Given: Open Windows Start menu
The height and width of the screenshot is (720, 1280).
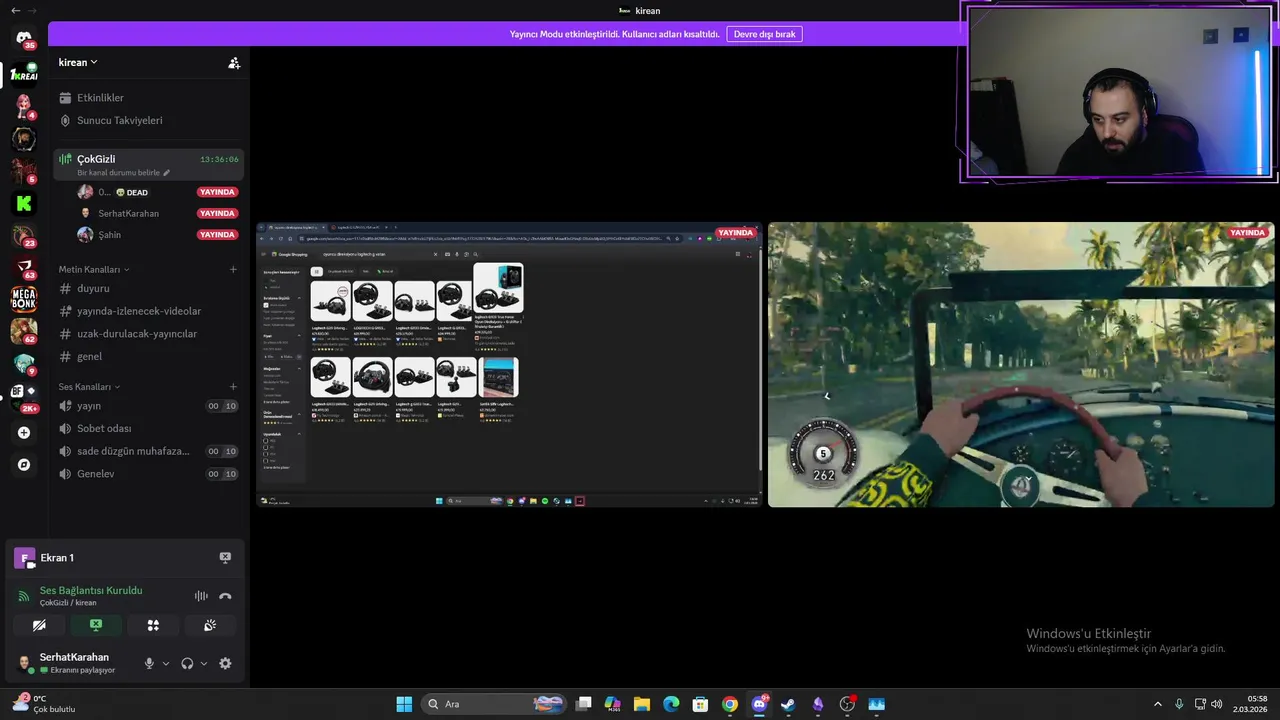Looking at the screenshot, I should (x=404, y=704).
